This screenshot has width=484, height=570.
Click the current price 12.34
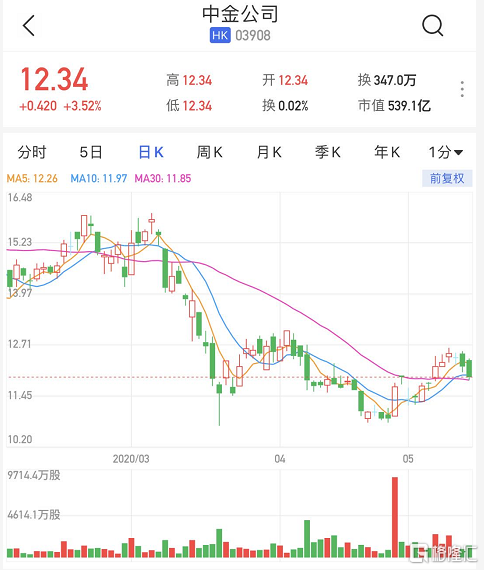click(54, 79)
